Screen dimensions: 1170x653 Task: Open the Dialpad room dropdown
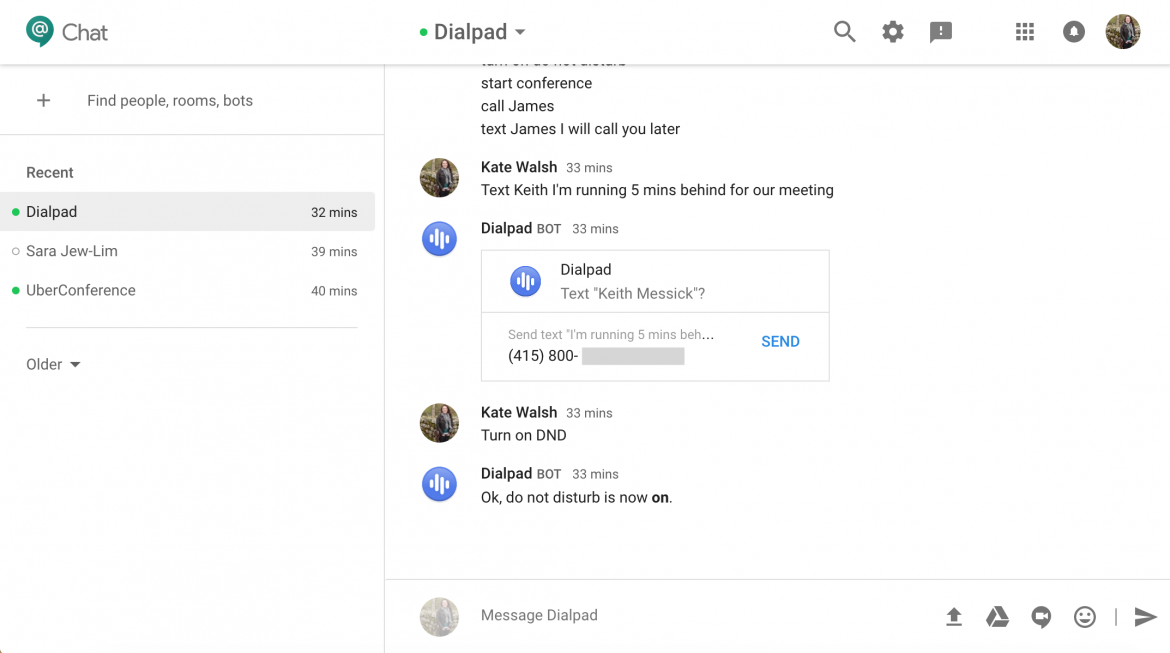click(x=519, y=31)
